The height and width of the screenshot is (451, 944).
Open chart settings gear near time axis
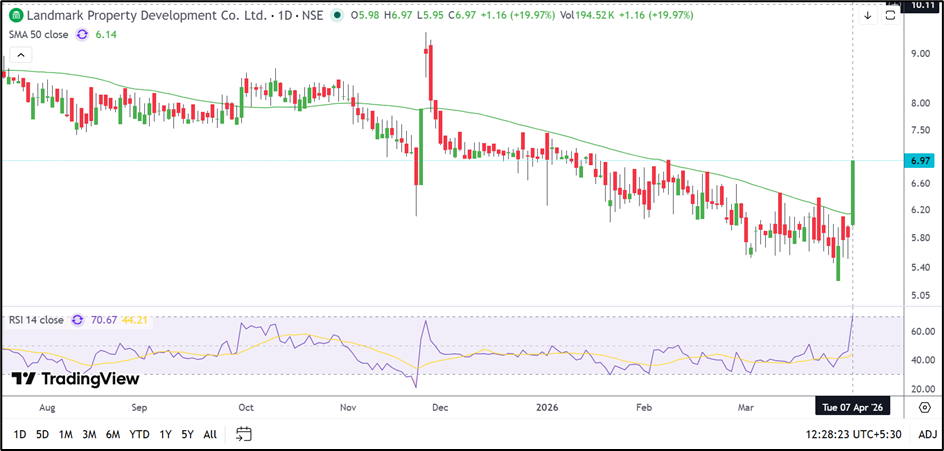click(925, 407)
